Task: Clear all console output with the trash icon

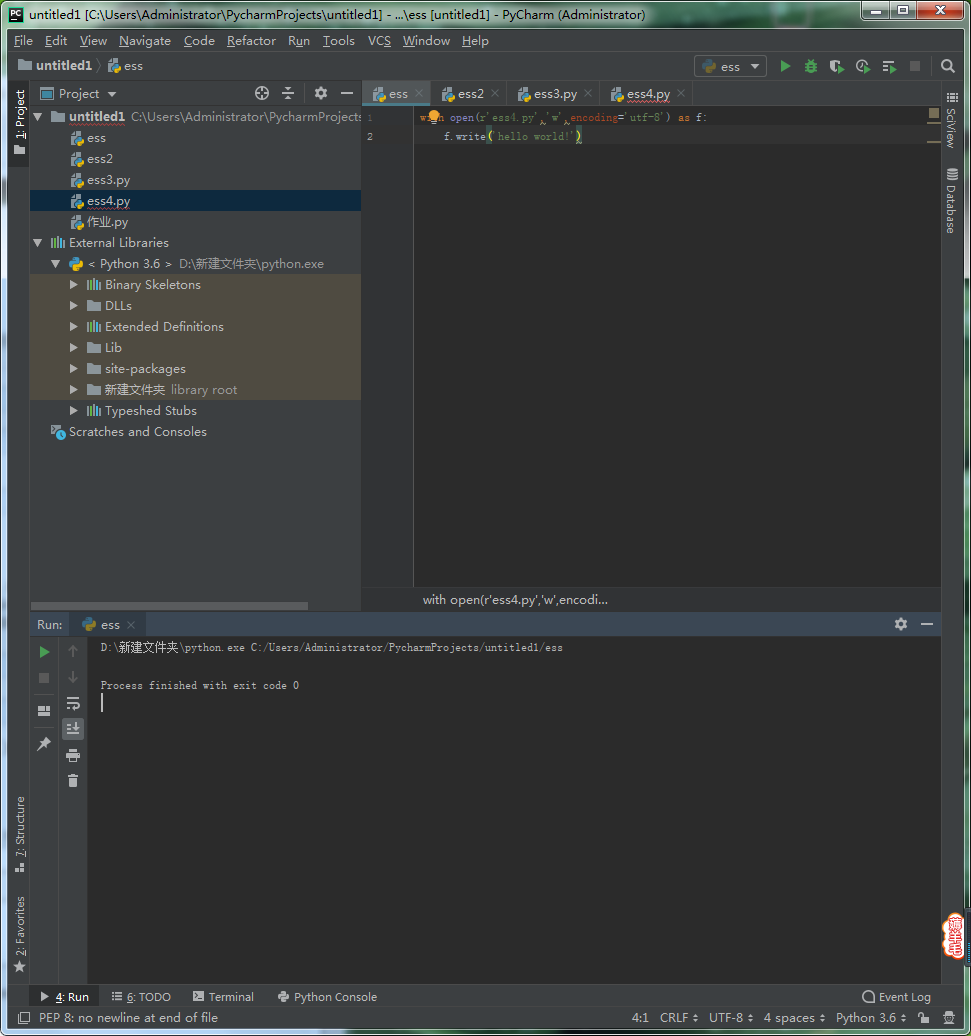Action: tap(73, 781)
